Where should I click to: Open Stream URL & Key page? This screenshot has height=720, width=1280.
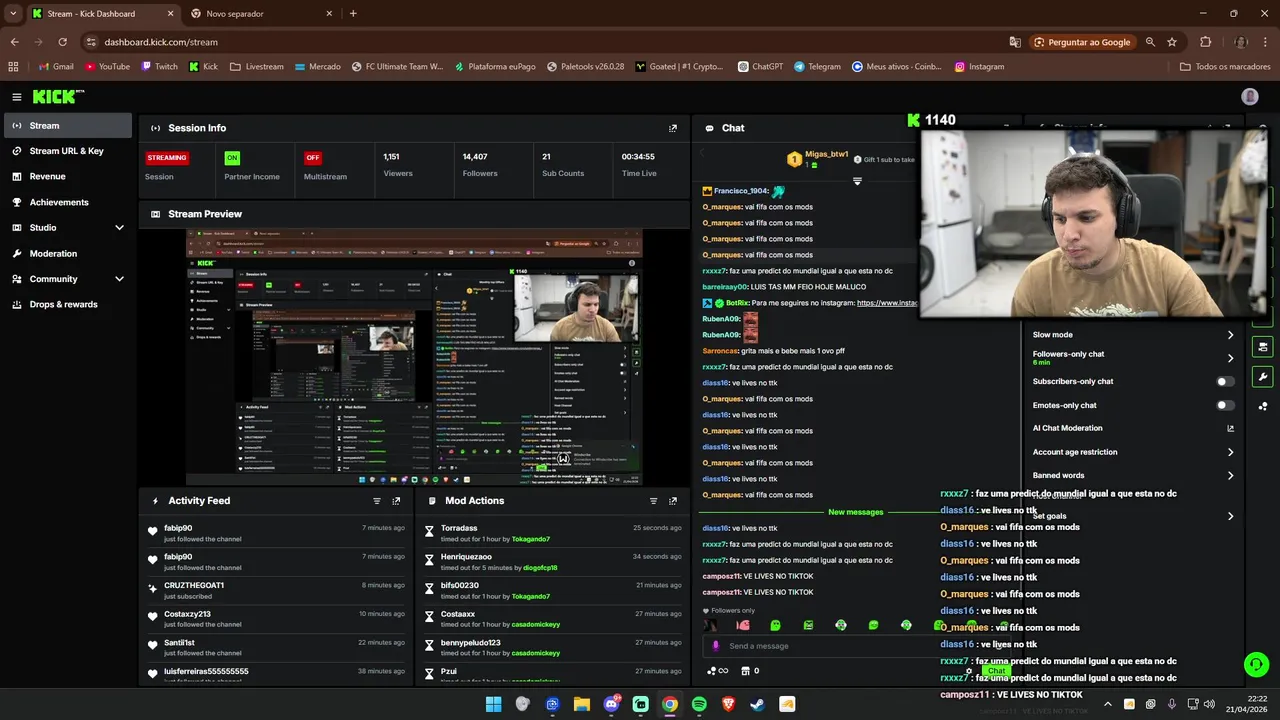tap(67, 151)
